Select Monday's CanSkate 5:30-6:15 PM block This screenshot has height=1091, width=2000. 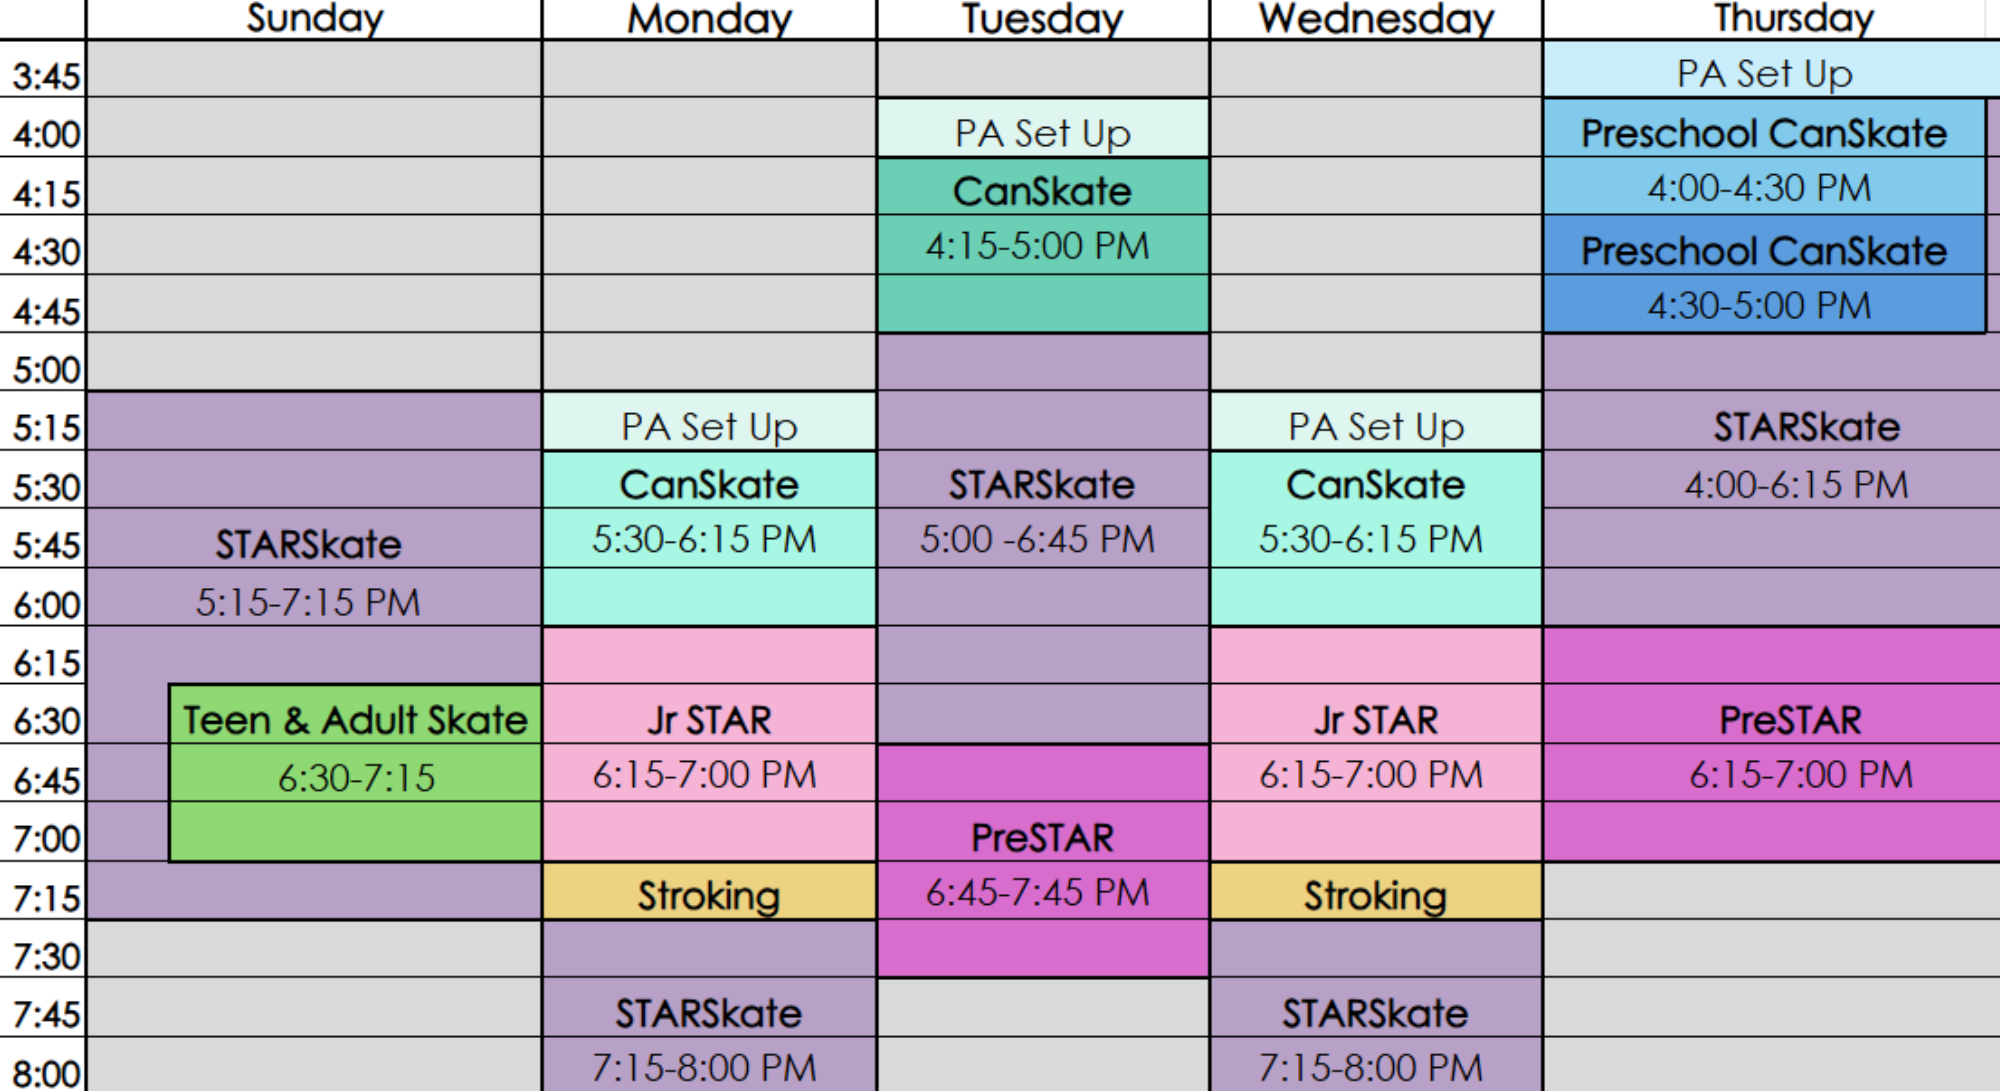(709, 539)
